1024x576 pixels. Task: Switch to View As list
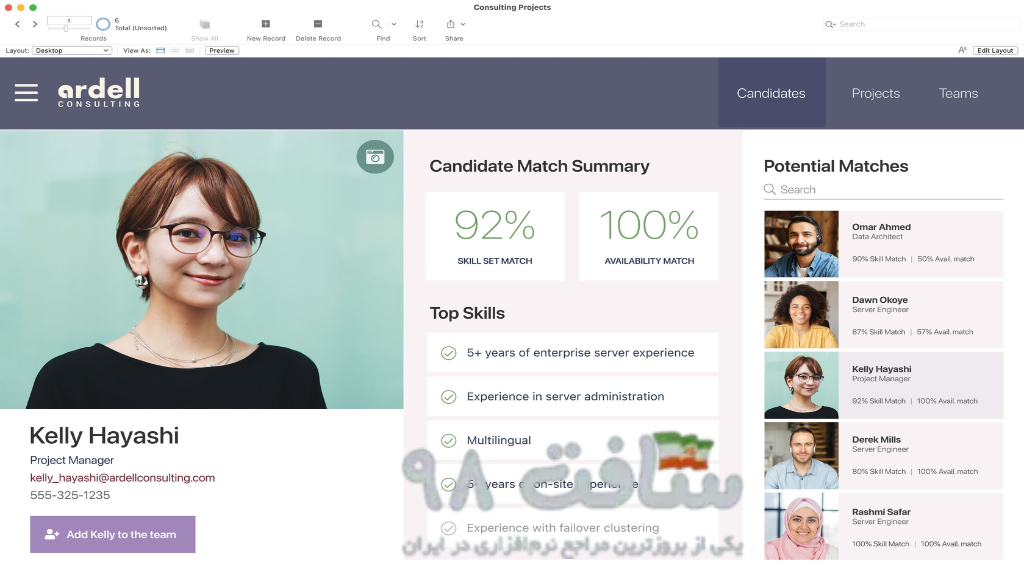(x=175, y=50)
